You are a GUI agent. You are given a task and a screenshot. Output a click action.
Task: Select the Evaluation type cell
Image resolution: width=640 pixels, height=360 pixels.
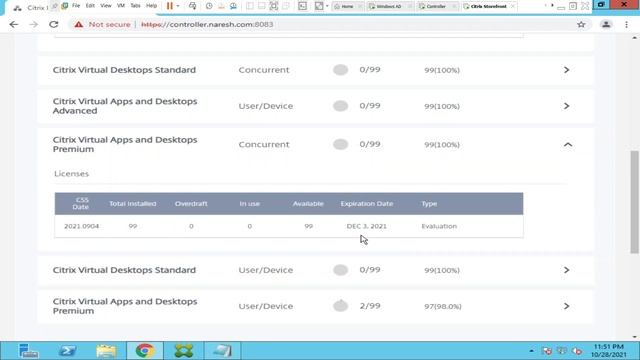[439, 226]
